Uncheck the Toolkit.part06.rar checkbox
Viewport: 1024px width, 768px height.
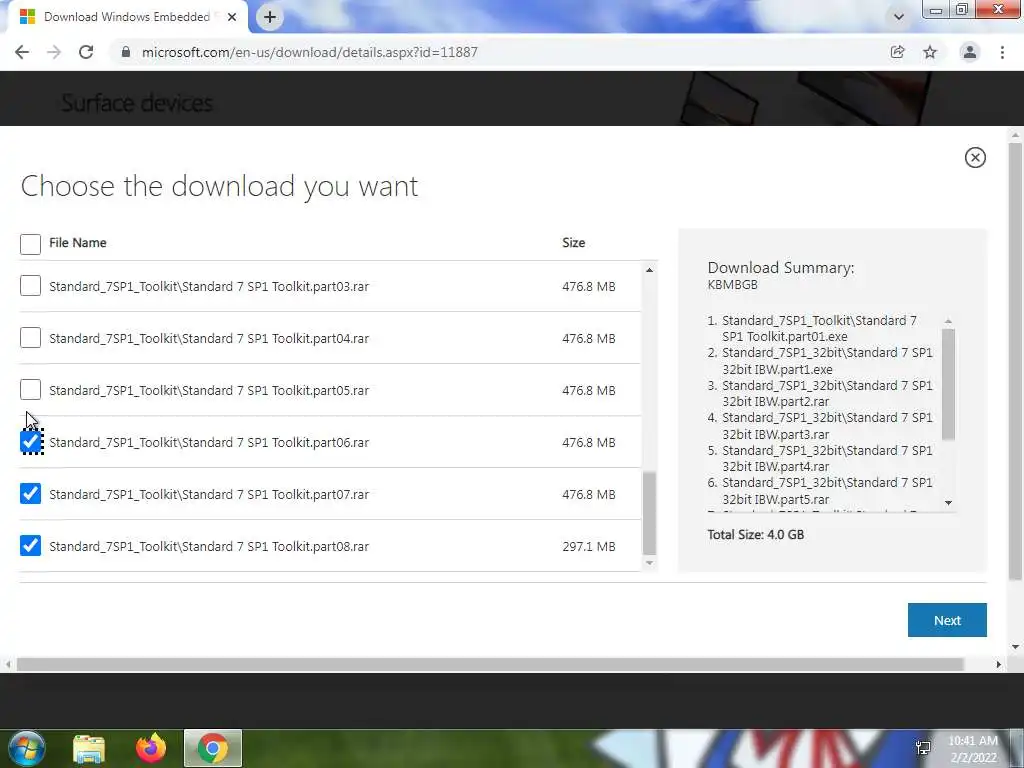[x=30, y=442]
